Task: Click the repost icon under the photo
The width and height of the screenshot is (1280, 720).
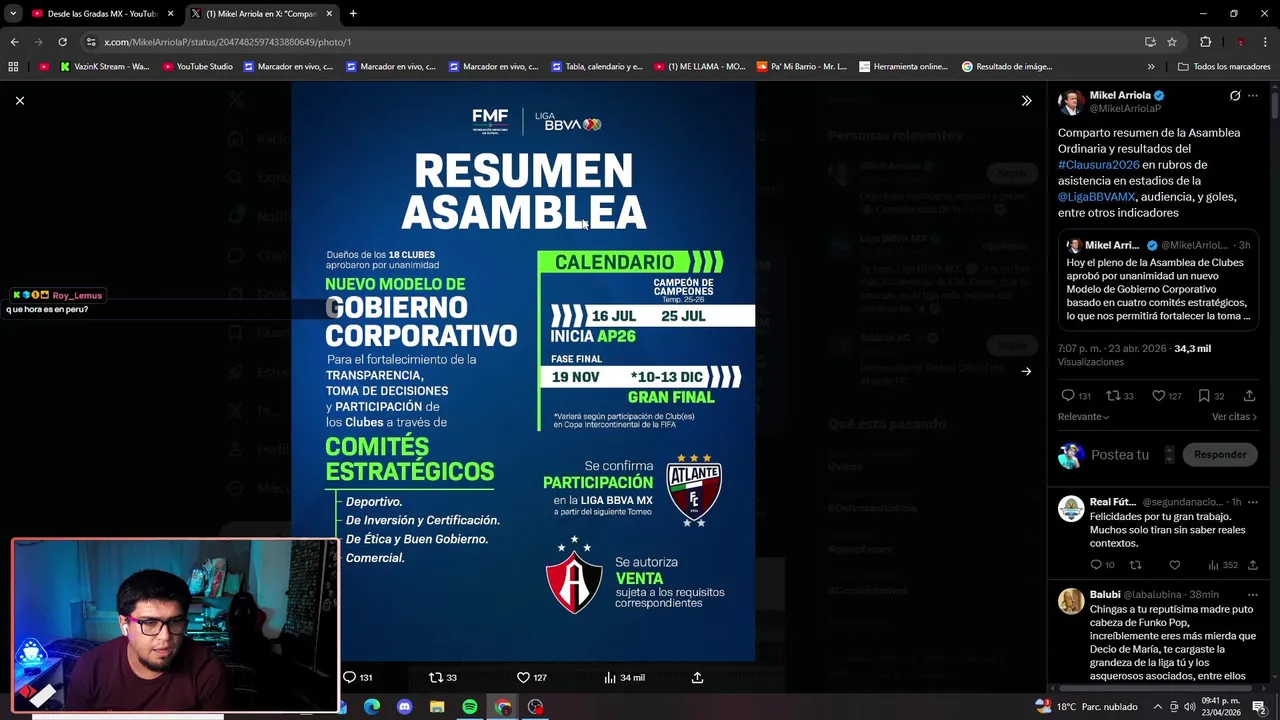Action: pyautogui.click(x=435, y=677)
